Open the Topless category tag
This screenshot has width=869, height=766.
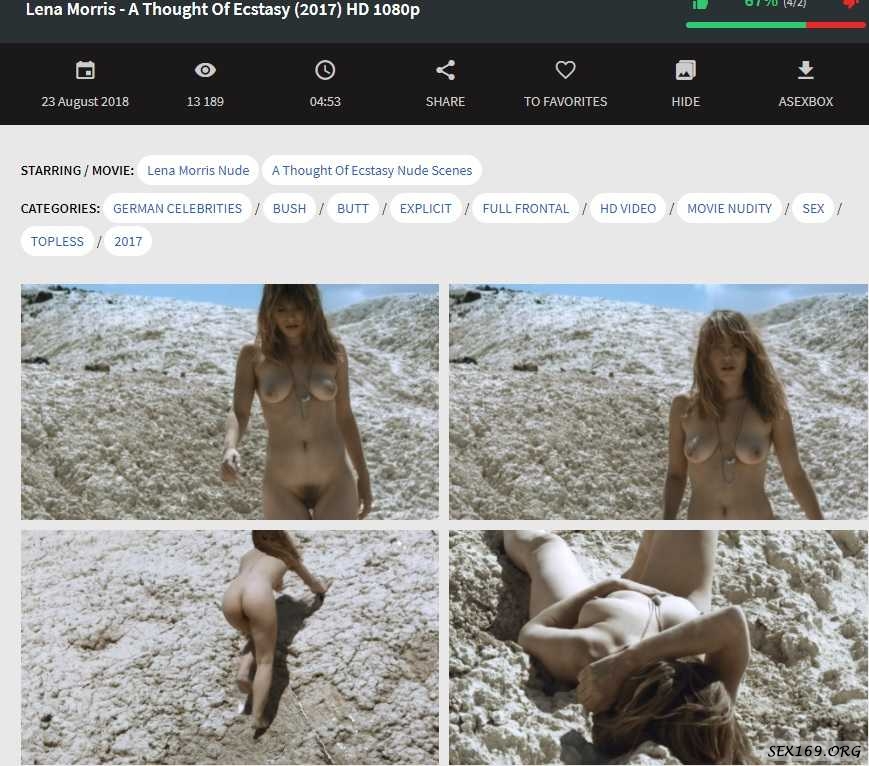[57, 241]
